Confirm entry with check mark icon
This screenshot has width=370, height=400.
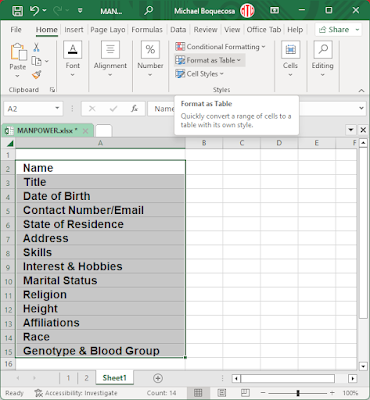pos(113,109)
